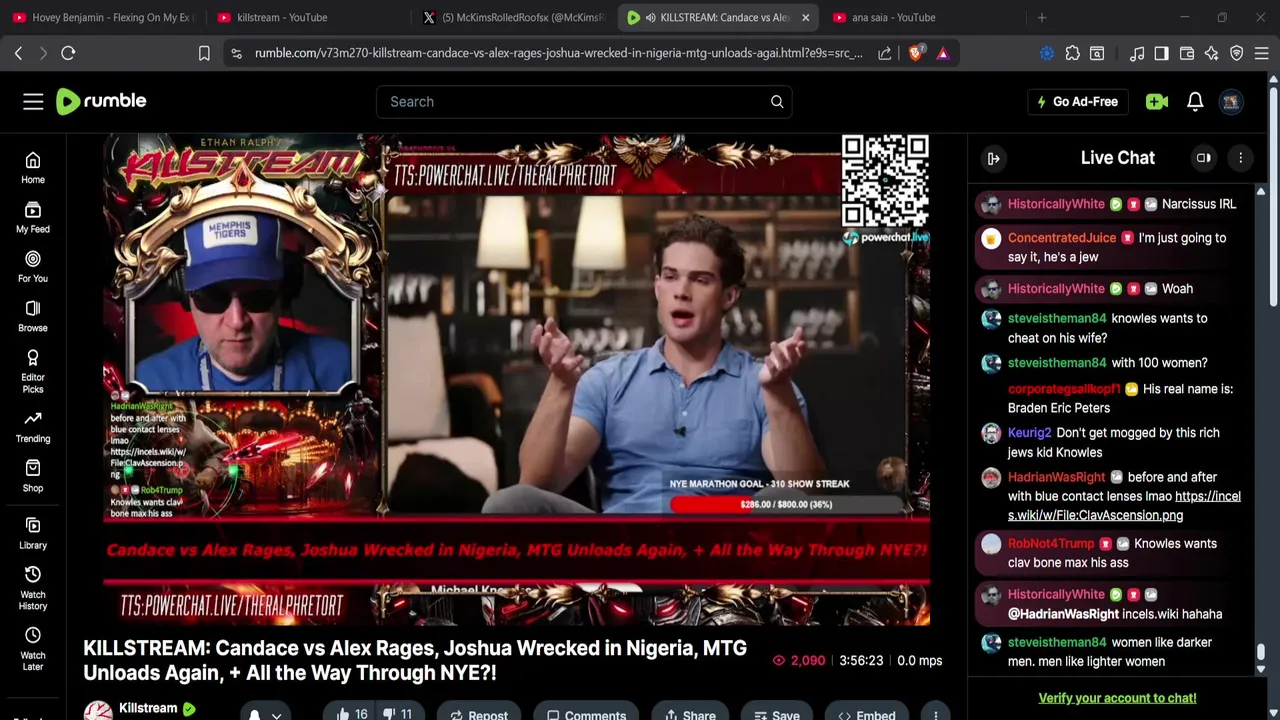Like the video with thumbs up
Viewport: 1280px width, 720px height.
click(352, 713)
